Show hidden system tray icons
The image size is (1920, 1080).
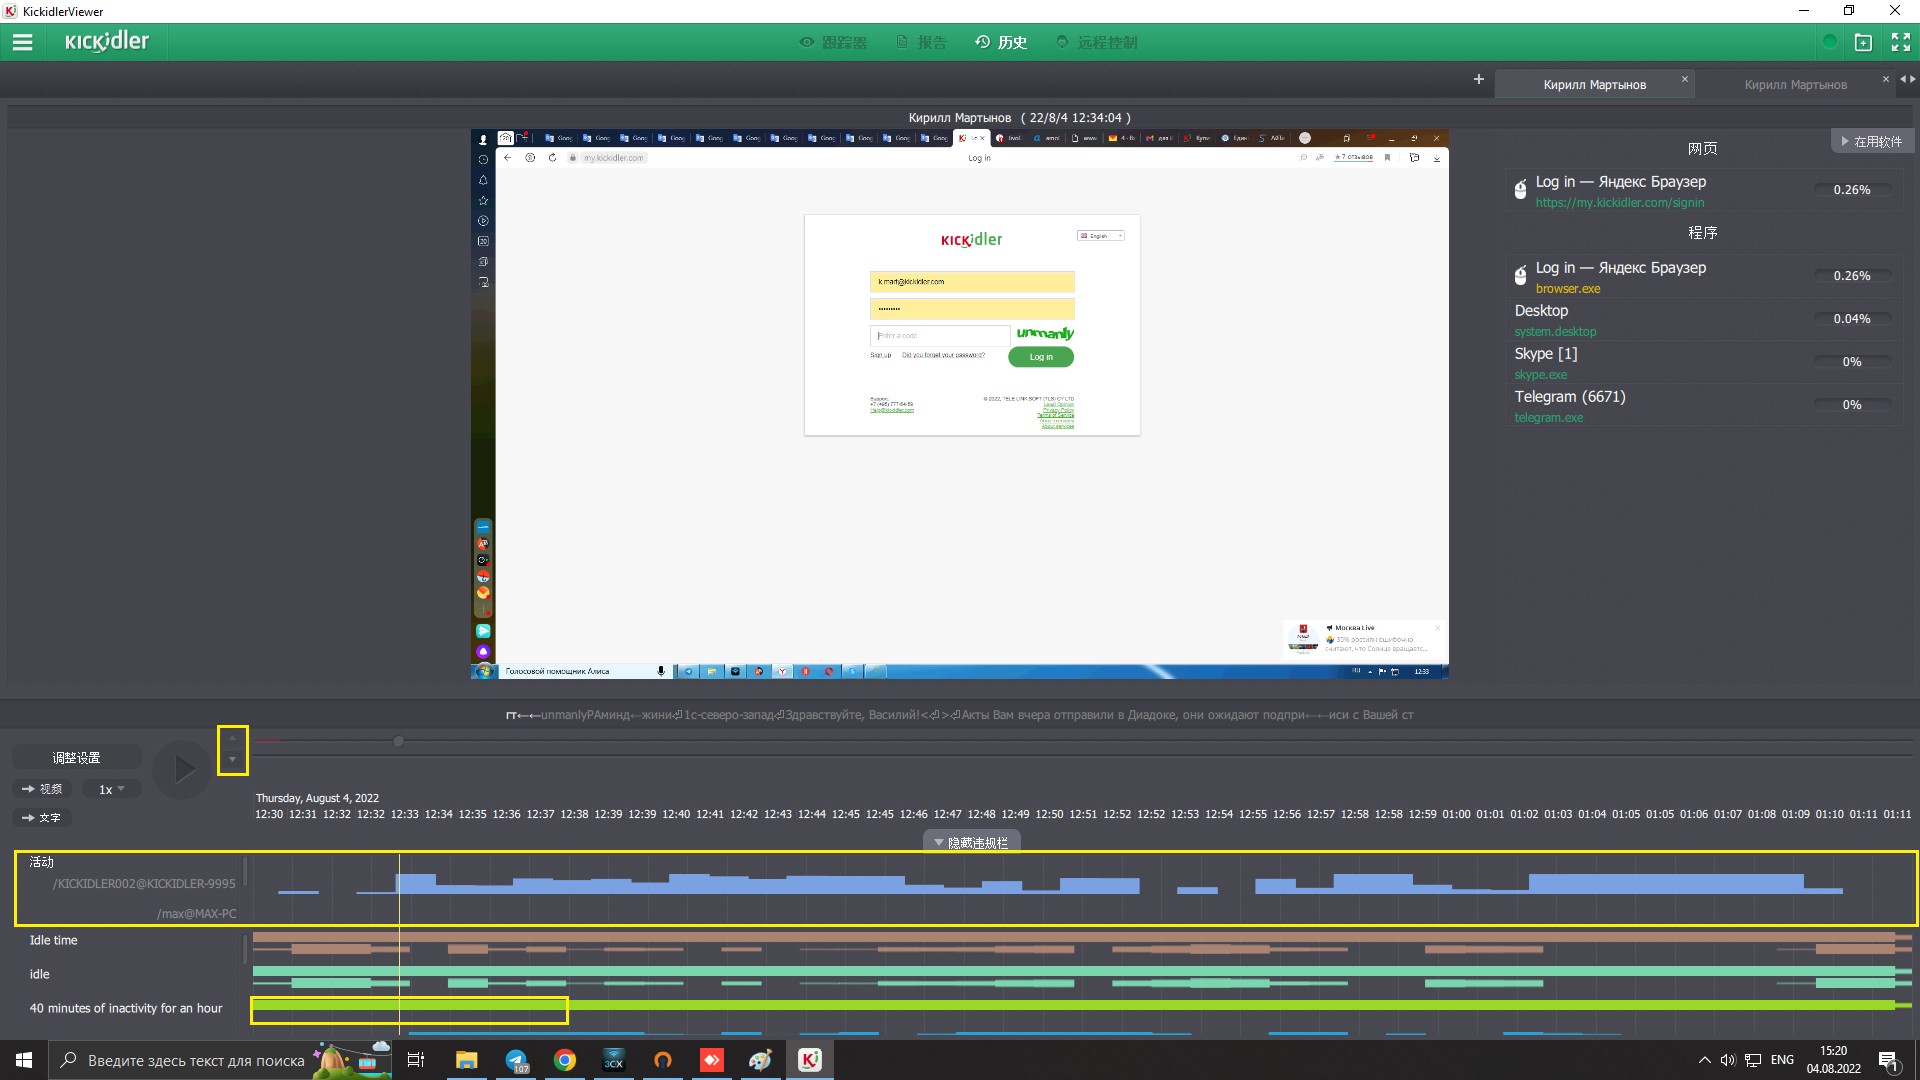(1704, 1060)
